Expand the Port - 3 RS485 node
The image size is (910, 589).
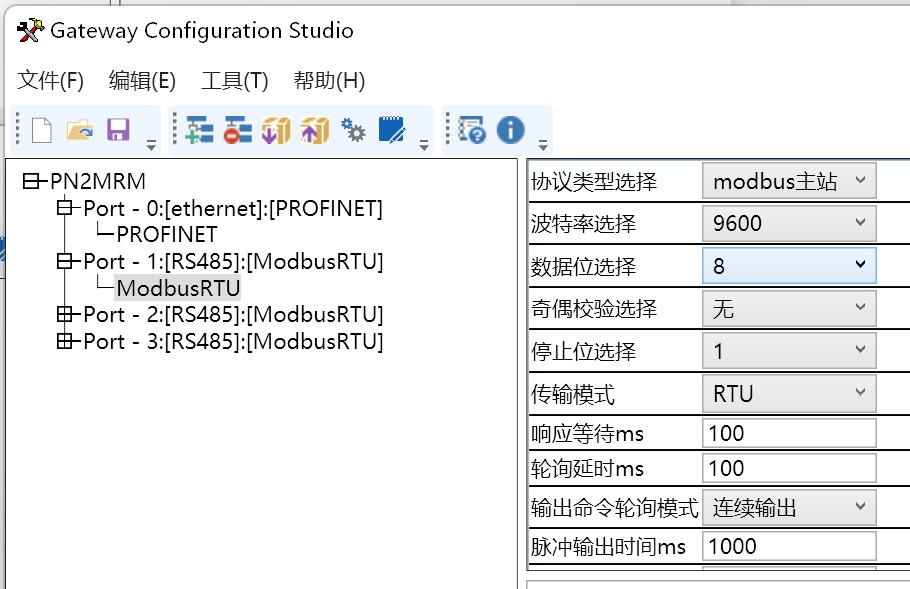point(64,341)
